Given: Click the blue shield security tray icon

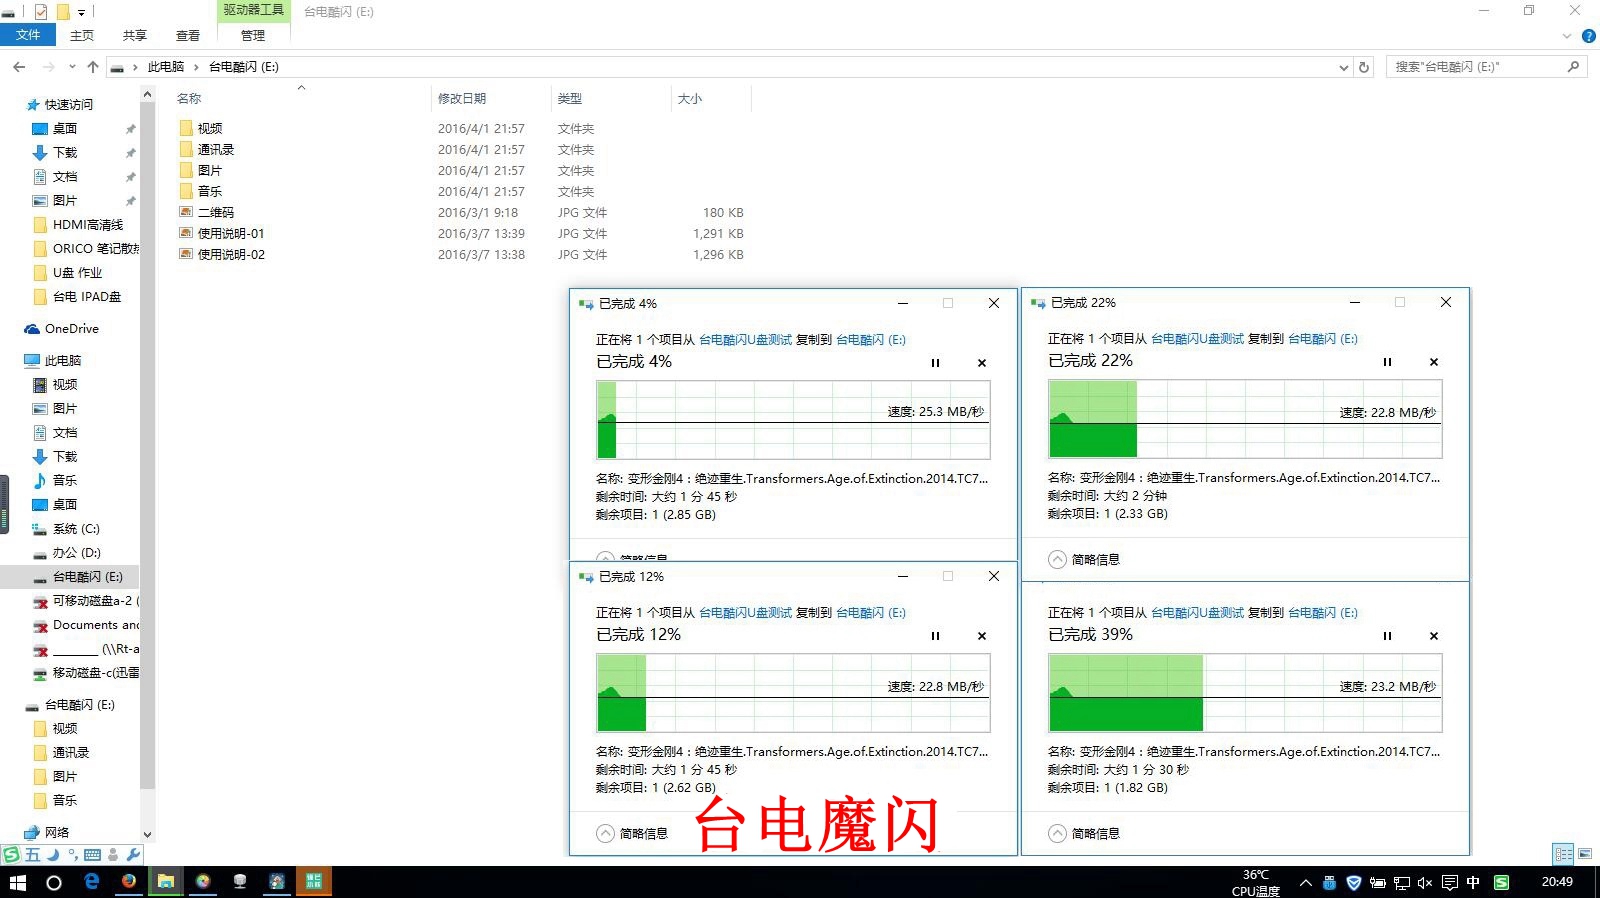Looking at the screenshot, I should coord(1353,883).
